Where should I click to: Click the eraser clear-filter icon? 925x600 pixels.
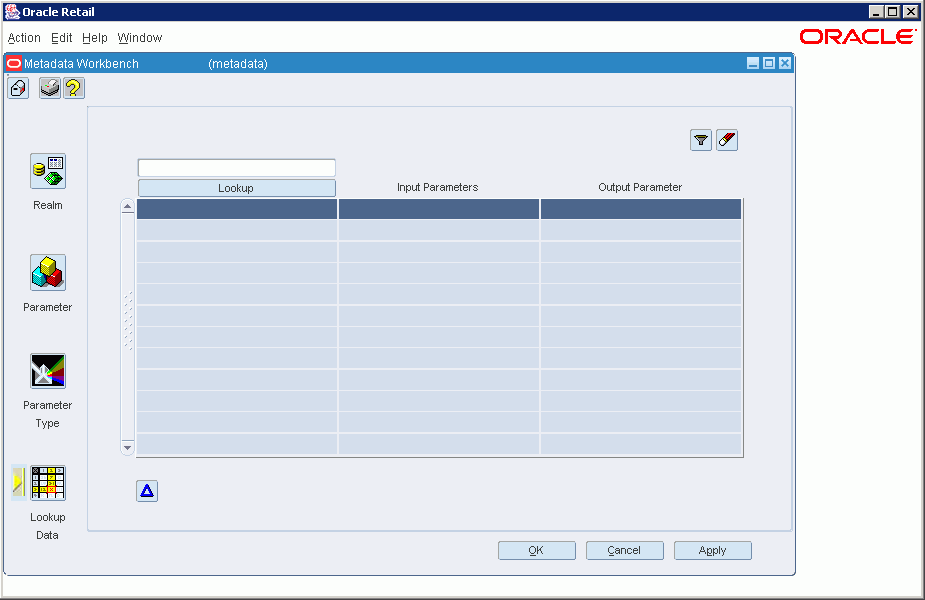coord(727,140)
